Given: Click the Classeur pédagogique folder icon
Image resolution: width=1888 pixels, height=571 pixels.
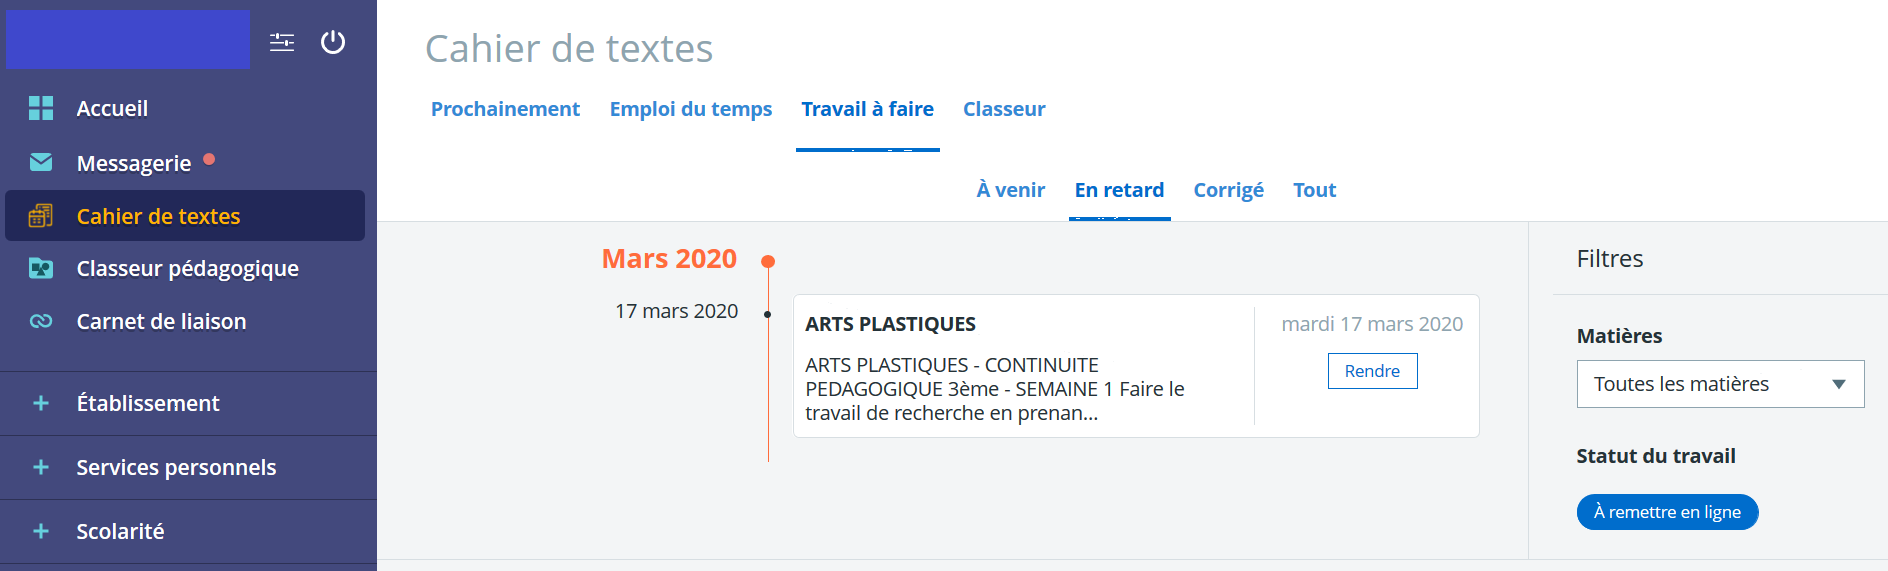Looking at the screenshot, I should [41, 268].
